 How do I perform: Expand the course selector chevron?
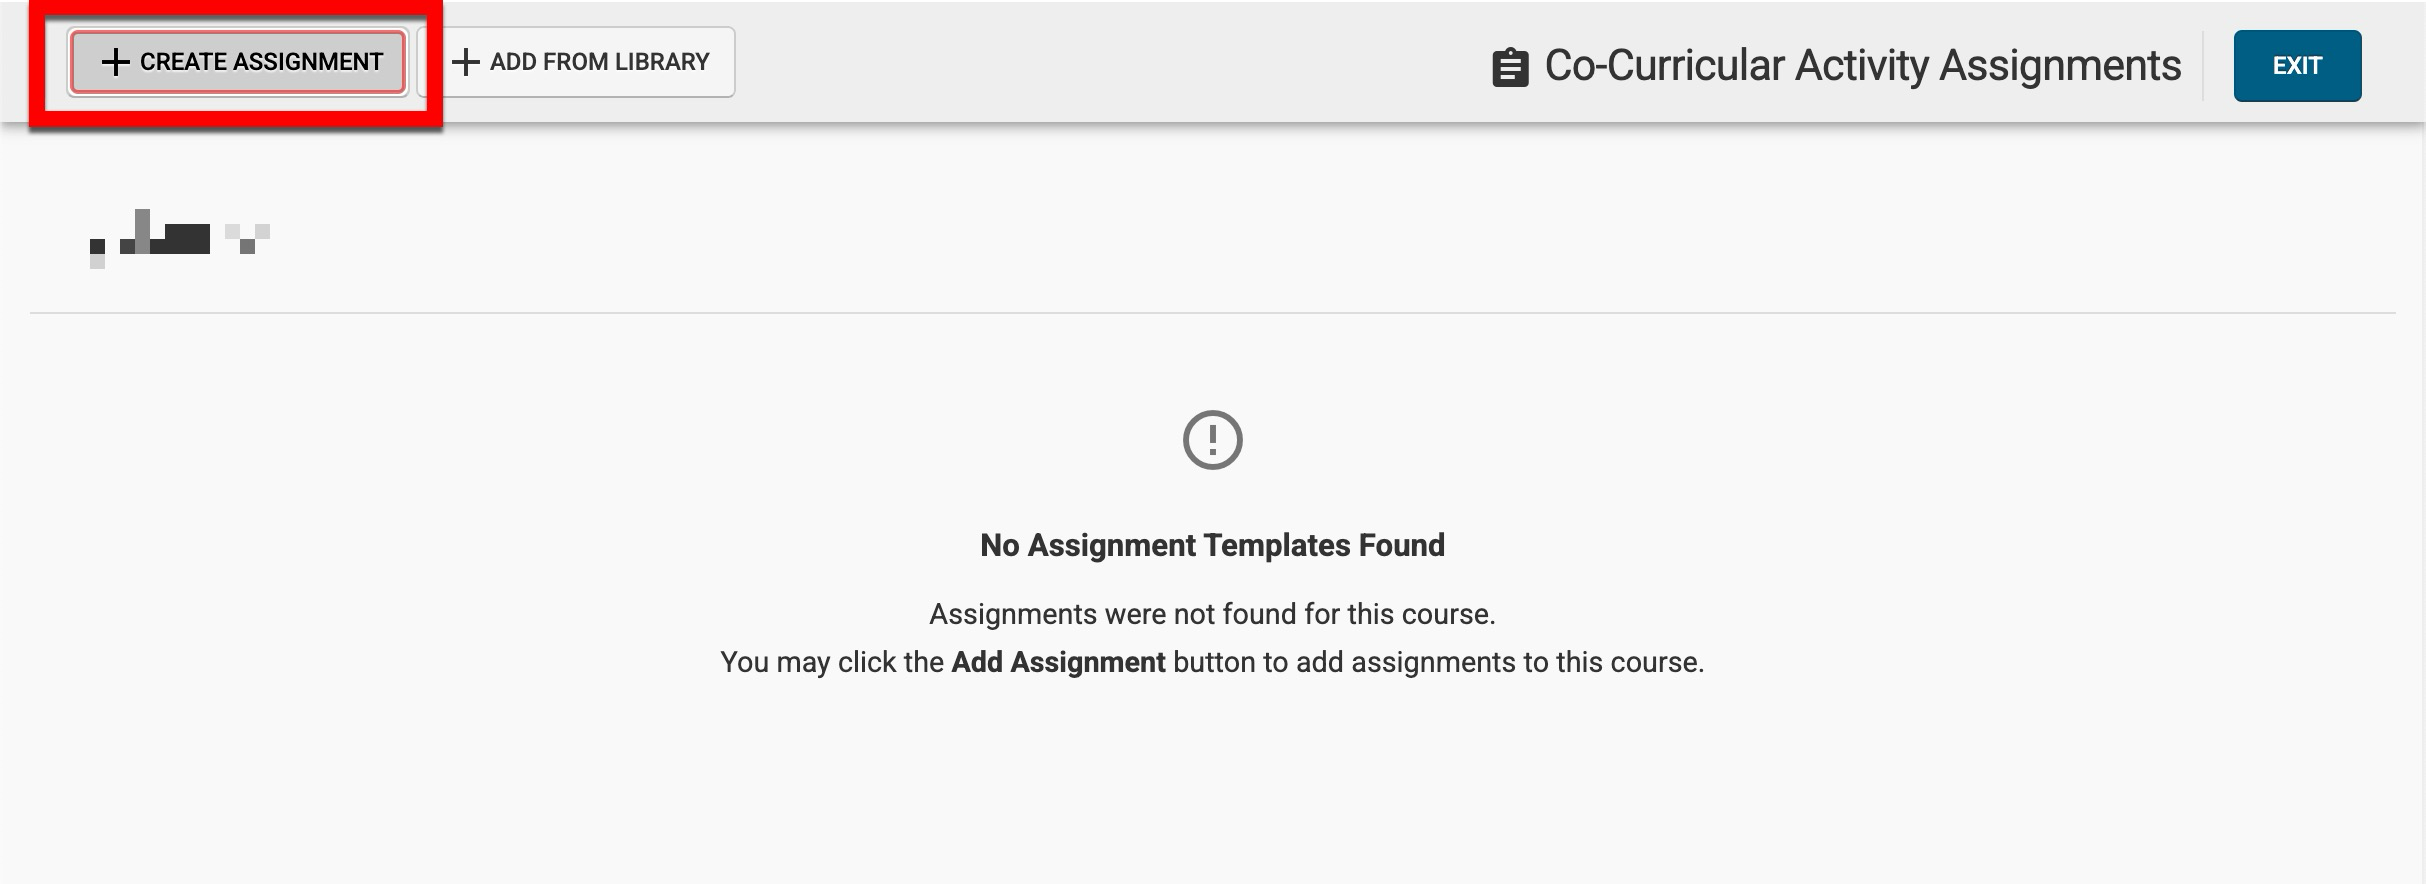click(248, 239)
